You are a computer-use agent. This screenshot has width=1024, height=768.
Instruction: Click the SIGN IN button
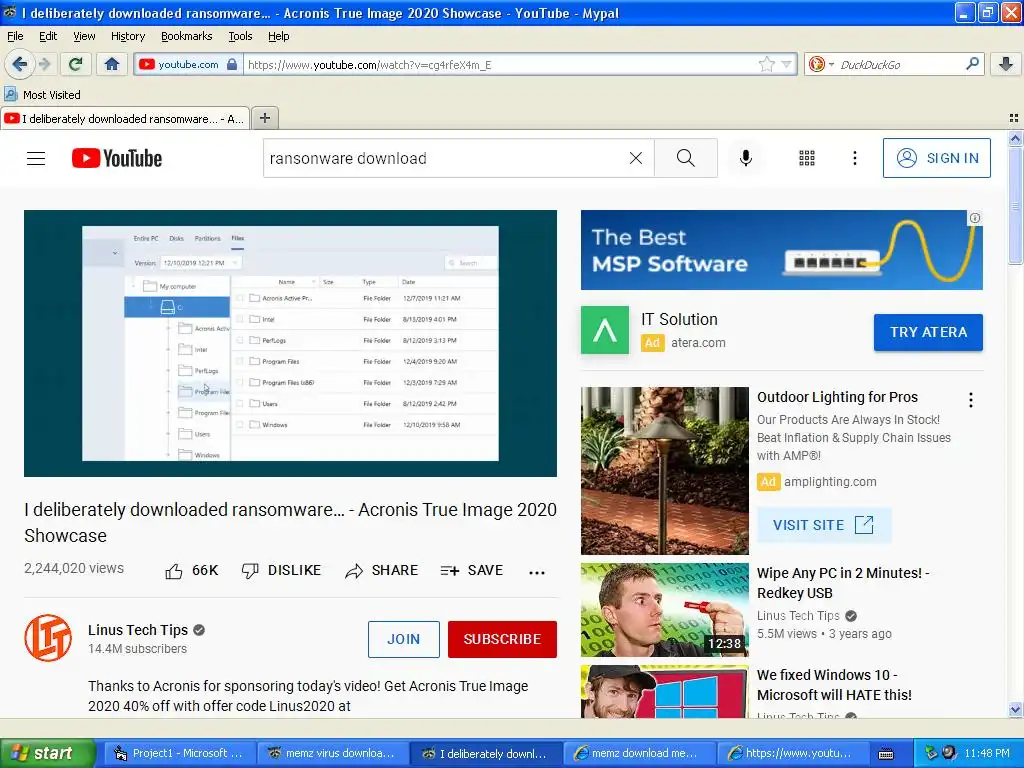(x=936, y=158)
